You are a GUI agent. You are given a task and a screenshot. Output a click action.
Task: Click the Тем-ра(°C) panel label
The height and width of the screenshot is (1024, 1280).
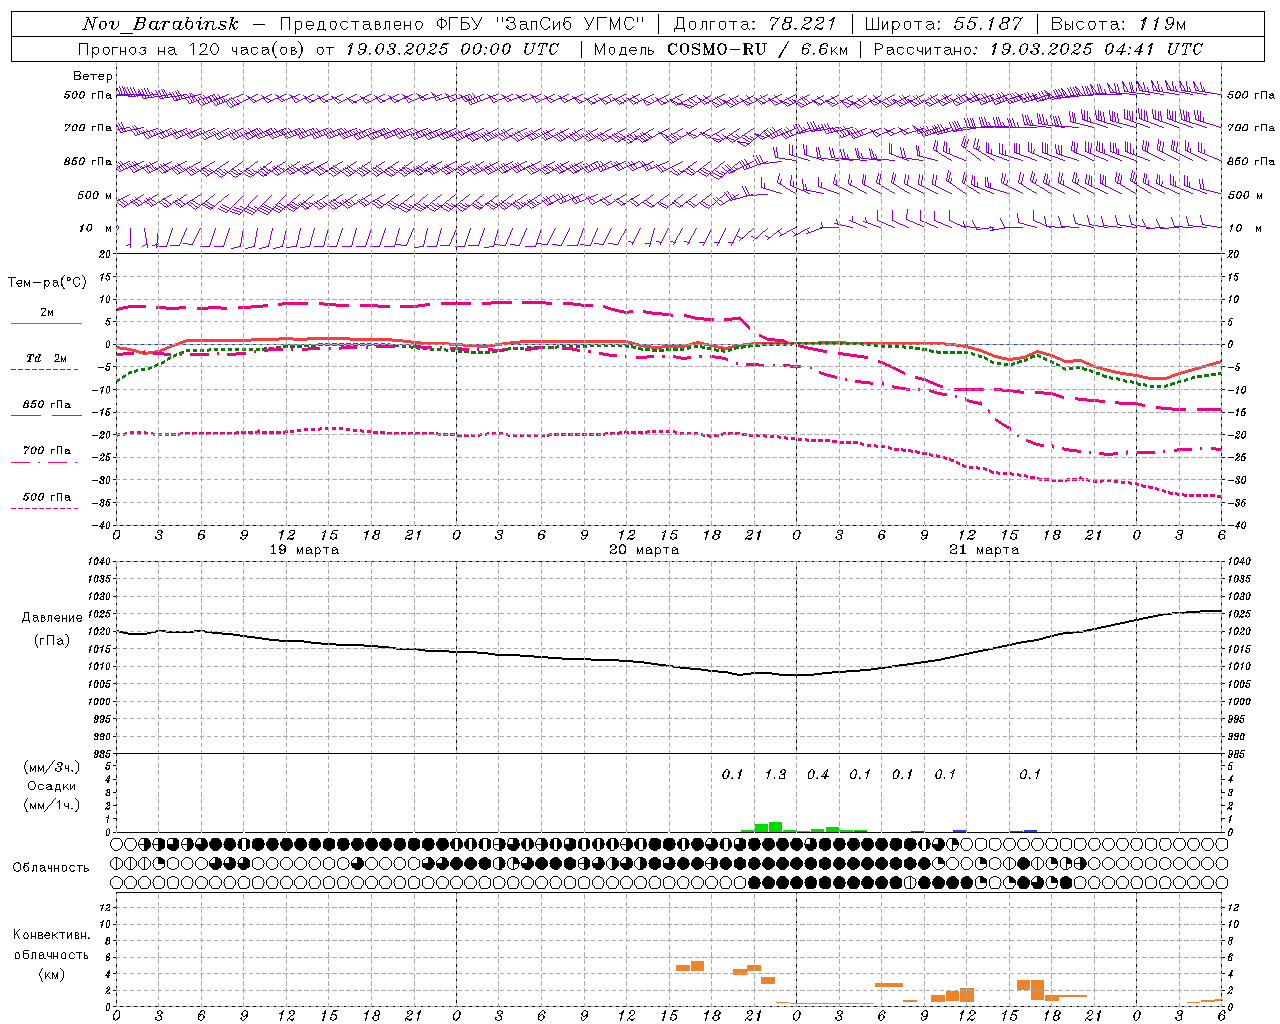tap(47, 283)
